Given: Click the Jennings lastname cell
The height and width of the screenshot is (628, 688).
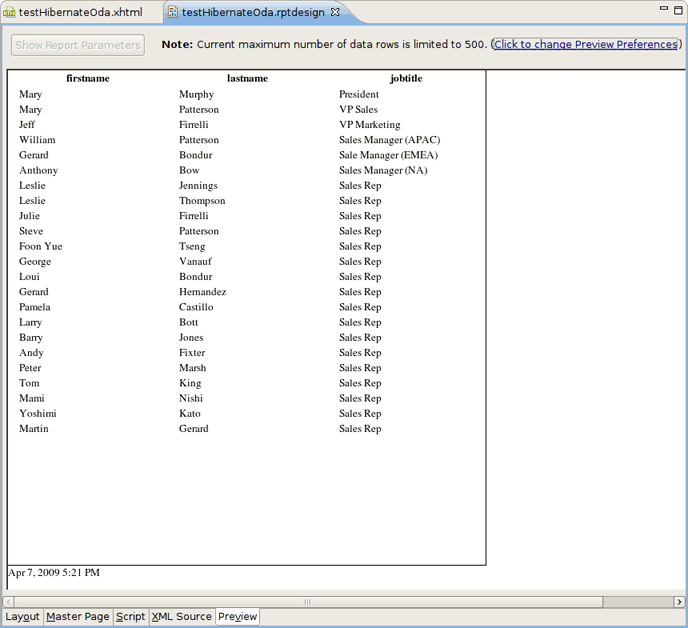Looking at the screenshot, I should click(x=198, y=186).
